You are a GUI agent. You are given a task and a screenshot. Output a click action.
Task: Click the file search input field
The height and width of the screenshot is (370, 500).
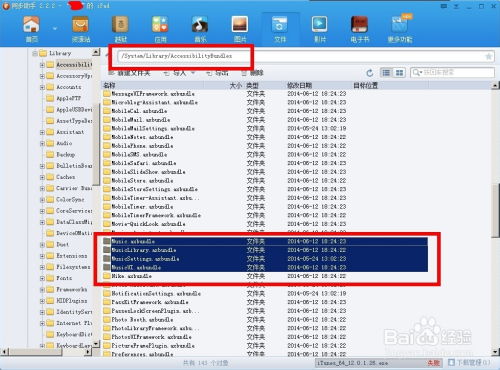tap(452, 72)
